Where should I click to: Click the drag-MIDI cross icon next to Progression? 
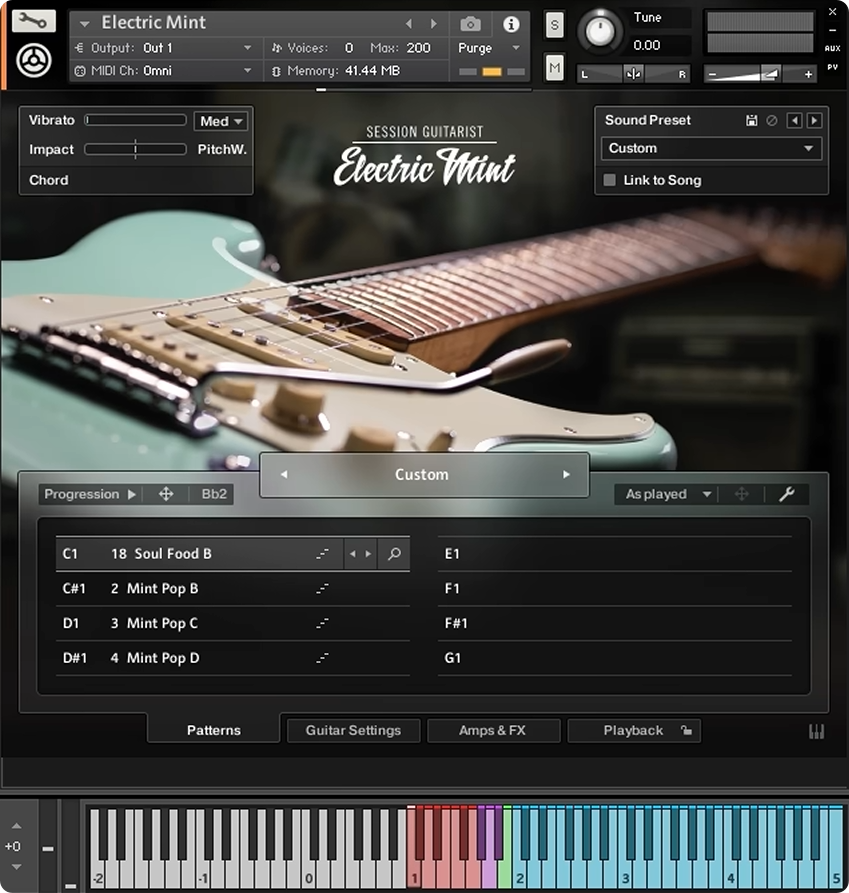point(166,494)
